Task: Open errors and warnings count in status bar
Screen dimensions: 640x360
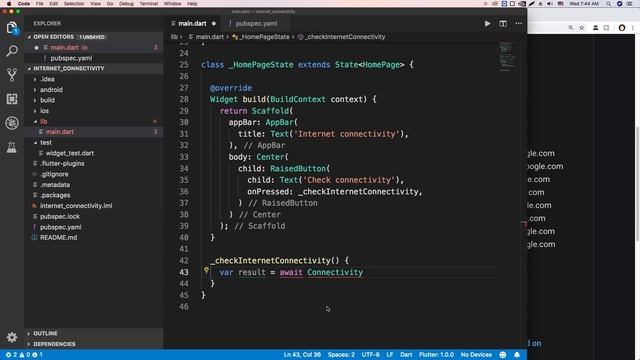Action: pyautogui.click(x=24, y=355)
